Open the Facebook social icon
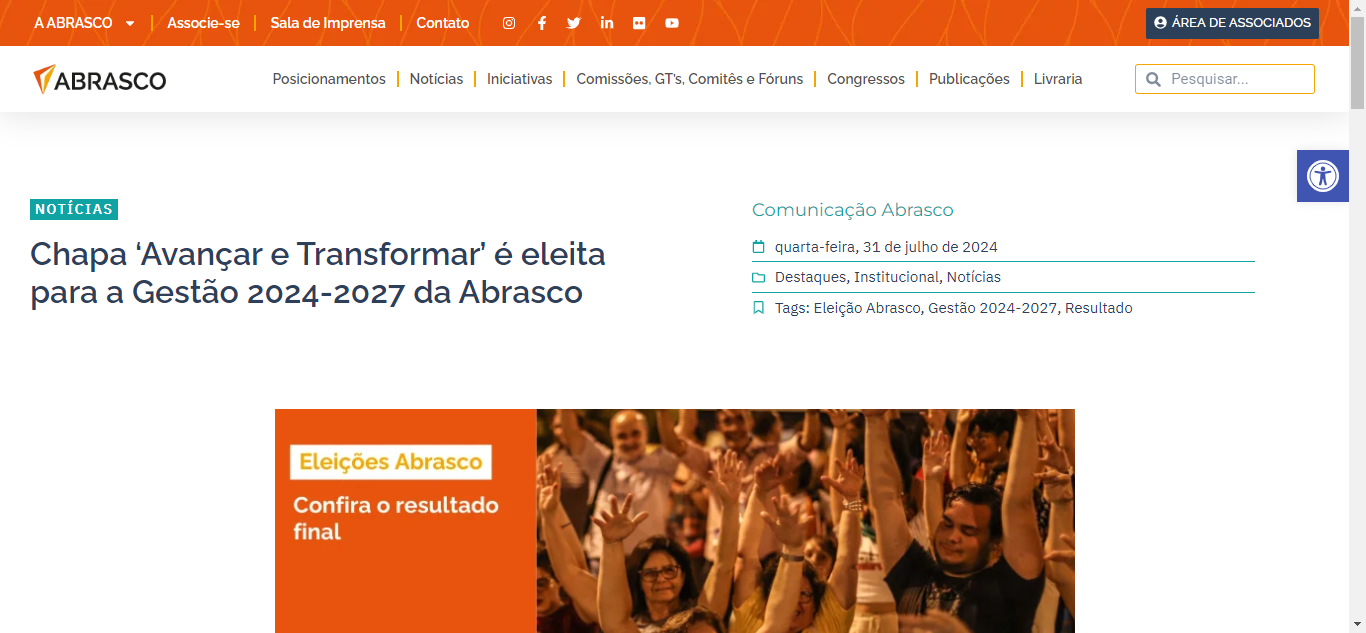 pyautogui.click(x=542, y=23)
